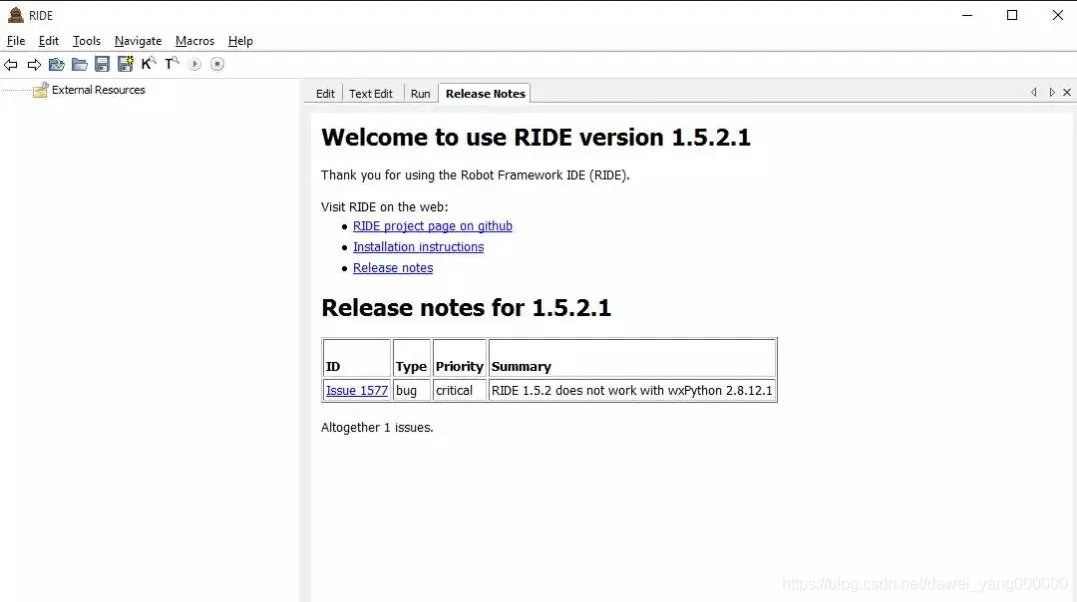Click the Open Directory folder icon
The height and width of the screenshot is (602, 1077).
pos(80,65)
